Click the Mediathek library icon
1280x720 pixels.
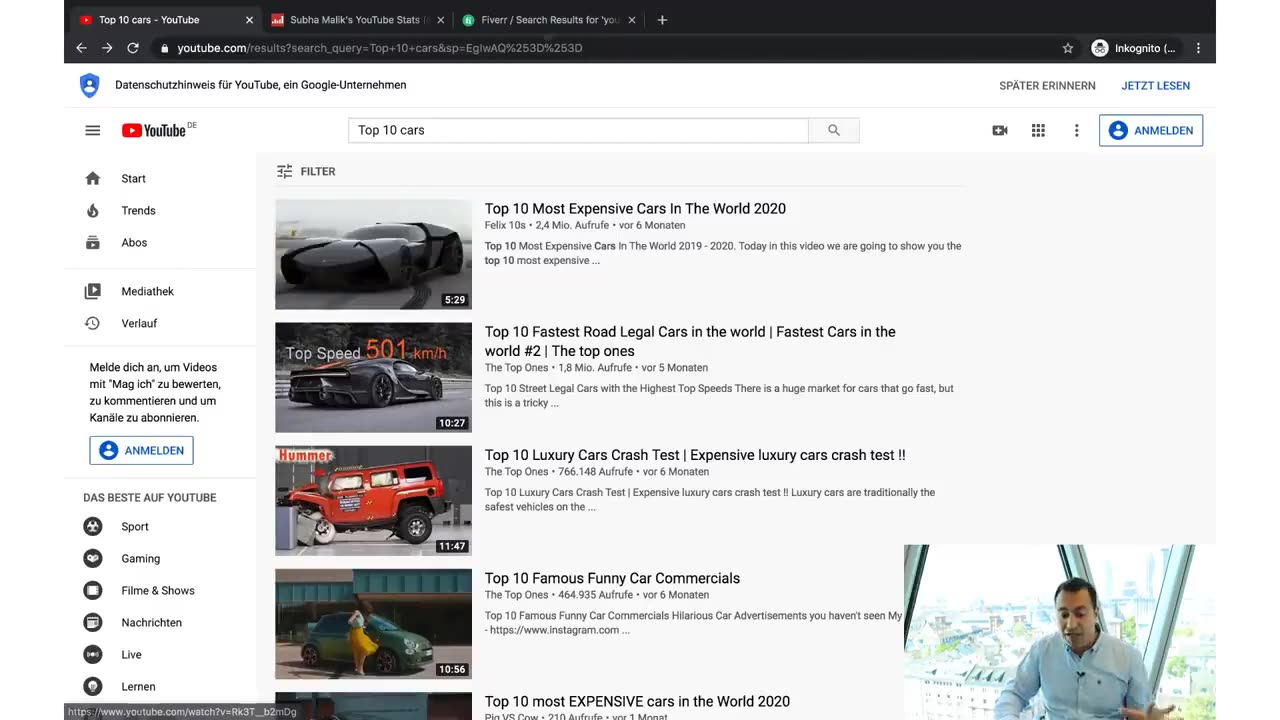(93, 291)
